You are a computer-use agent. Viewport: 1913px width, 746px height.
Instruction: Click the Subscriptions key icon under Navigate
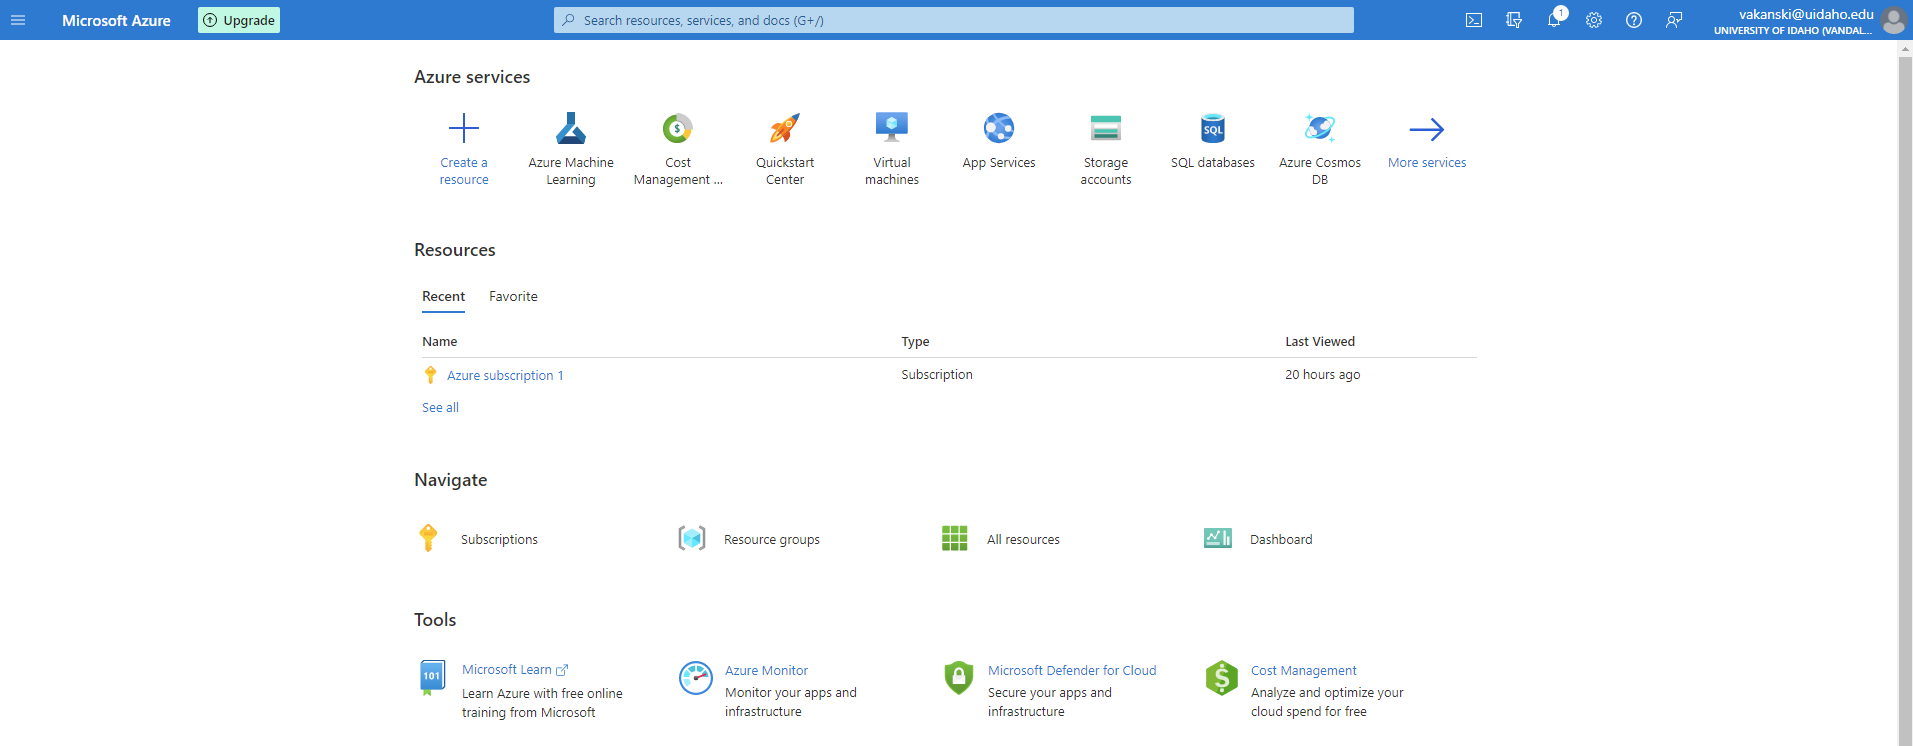[x=428, y=538]
